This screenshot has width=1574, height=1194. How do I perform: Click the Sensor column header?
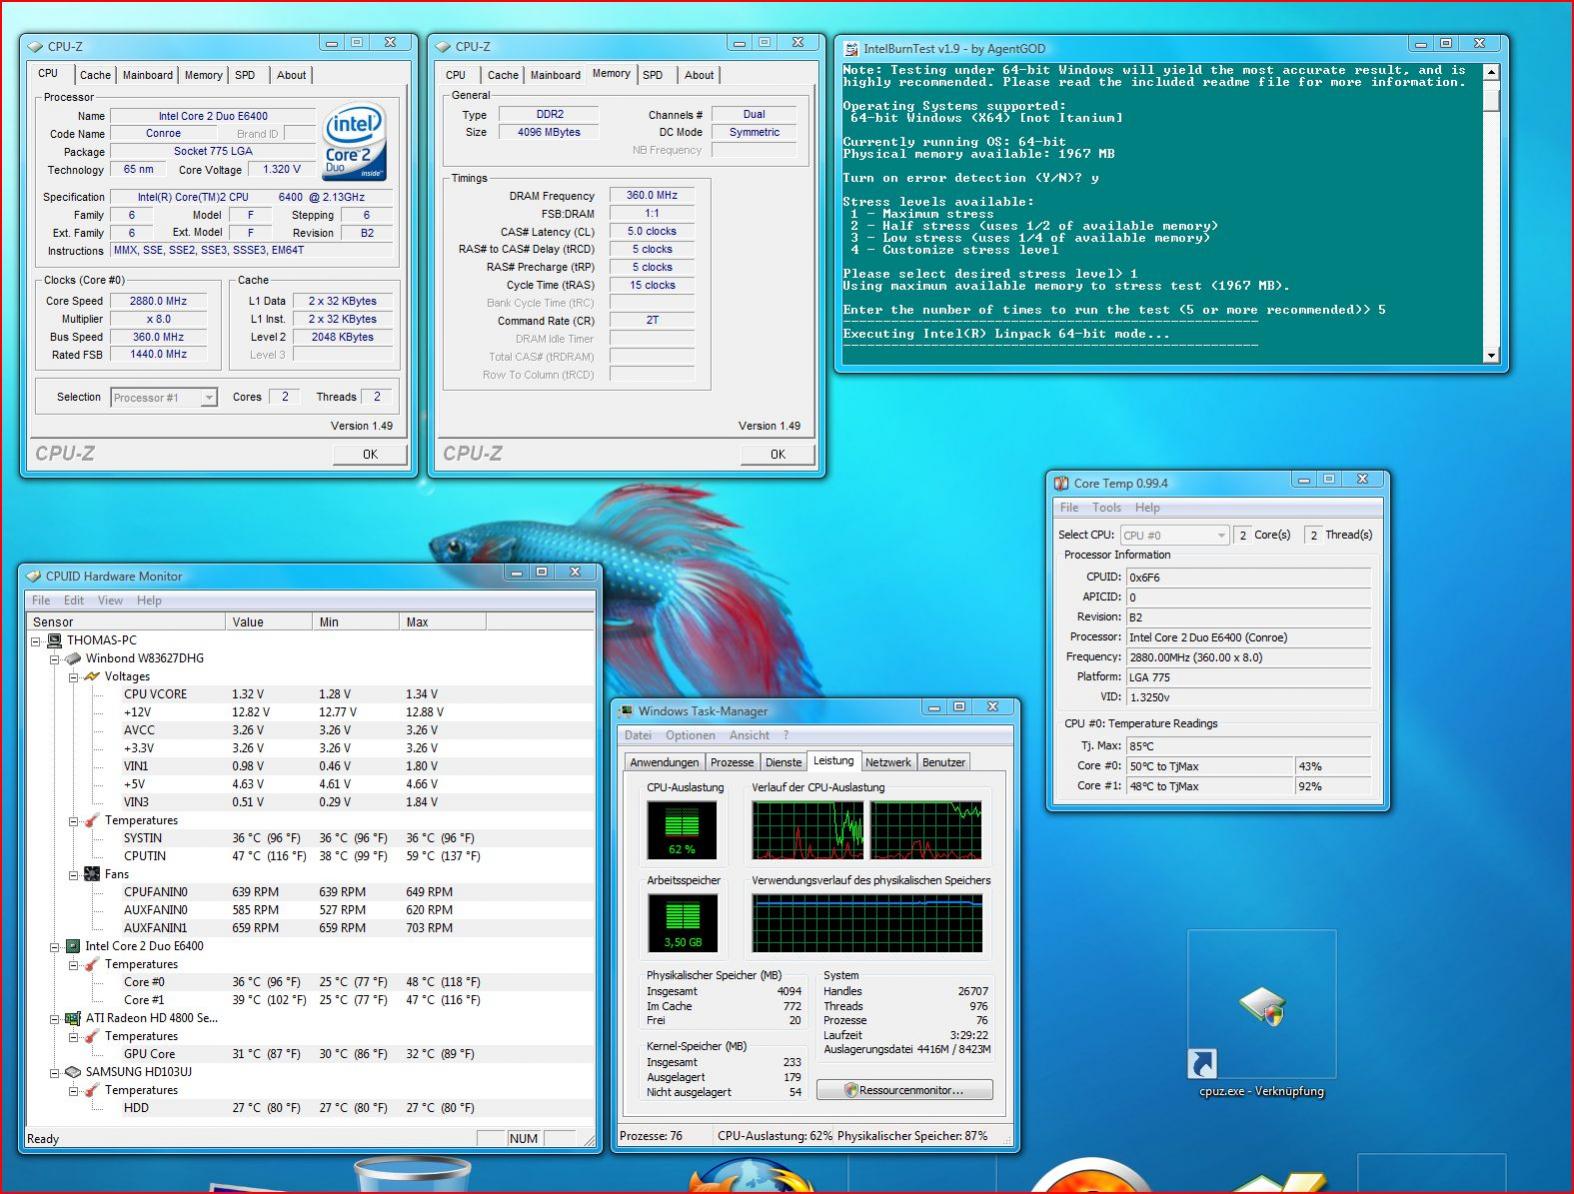click(x=126, y=622)
